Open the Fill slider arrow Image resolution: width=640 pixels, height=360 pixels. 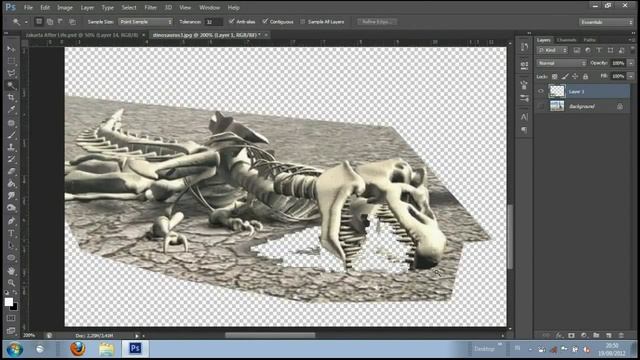click(631, 76)
